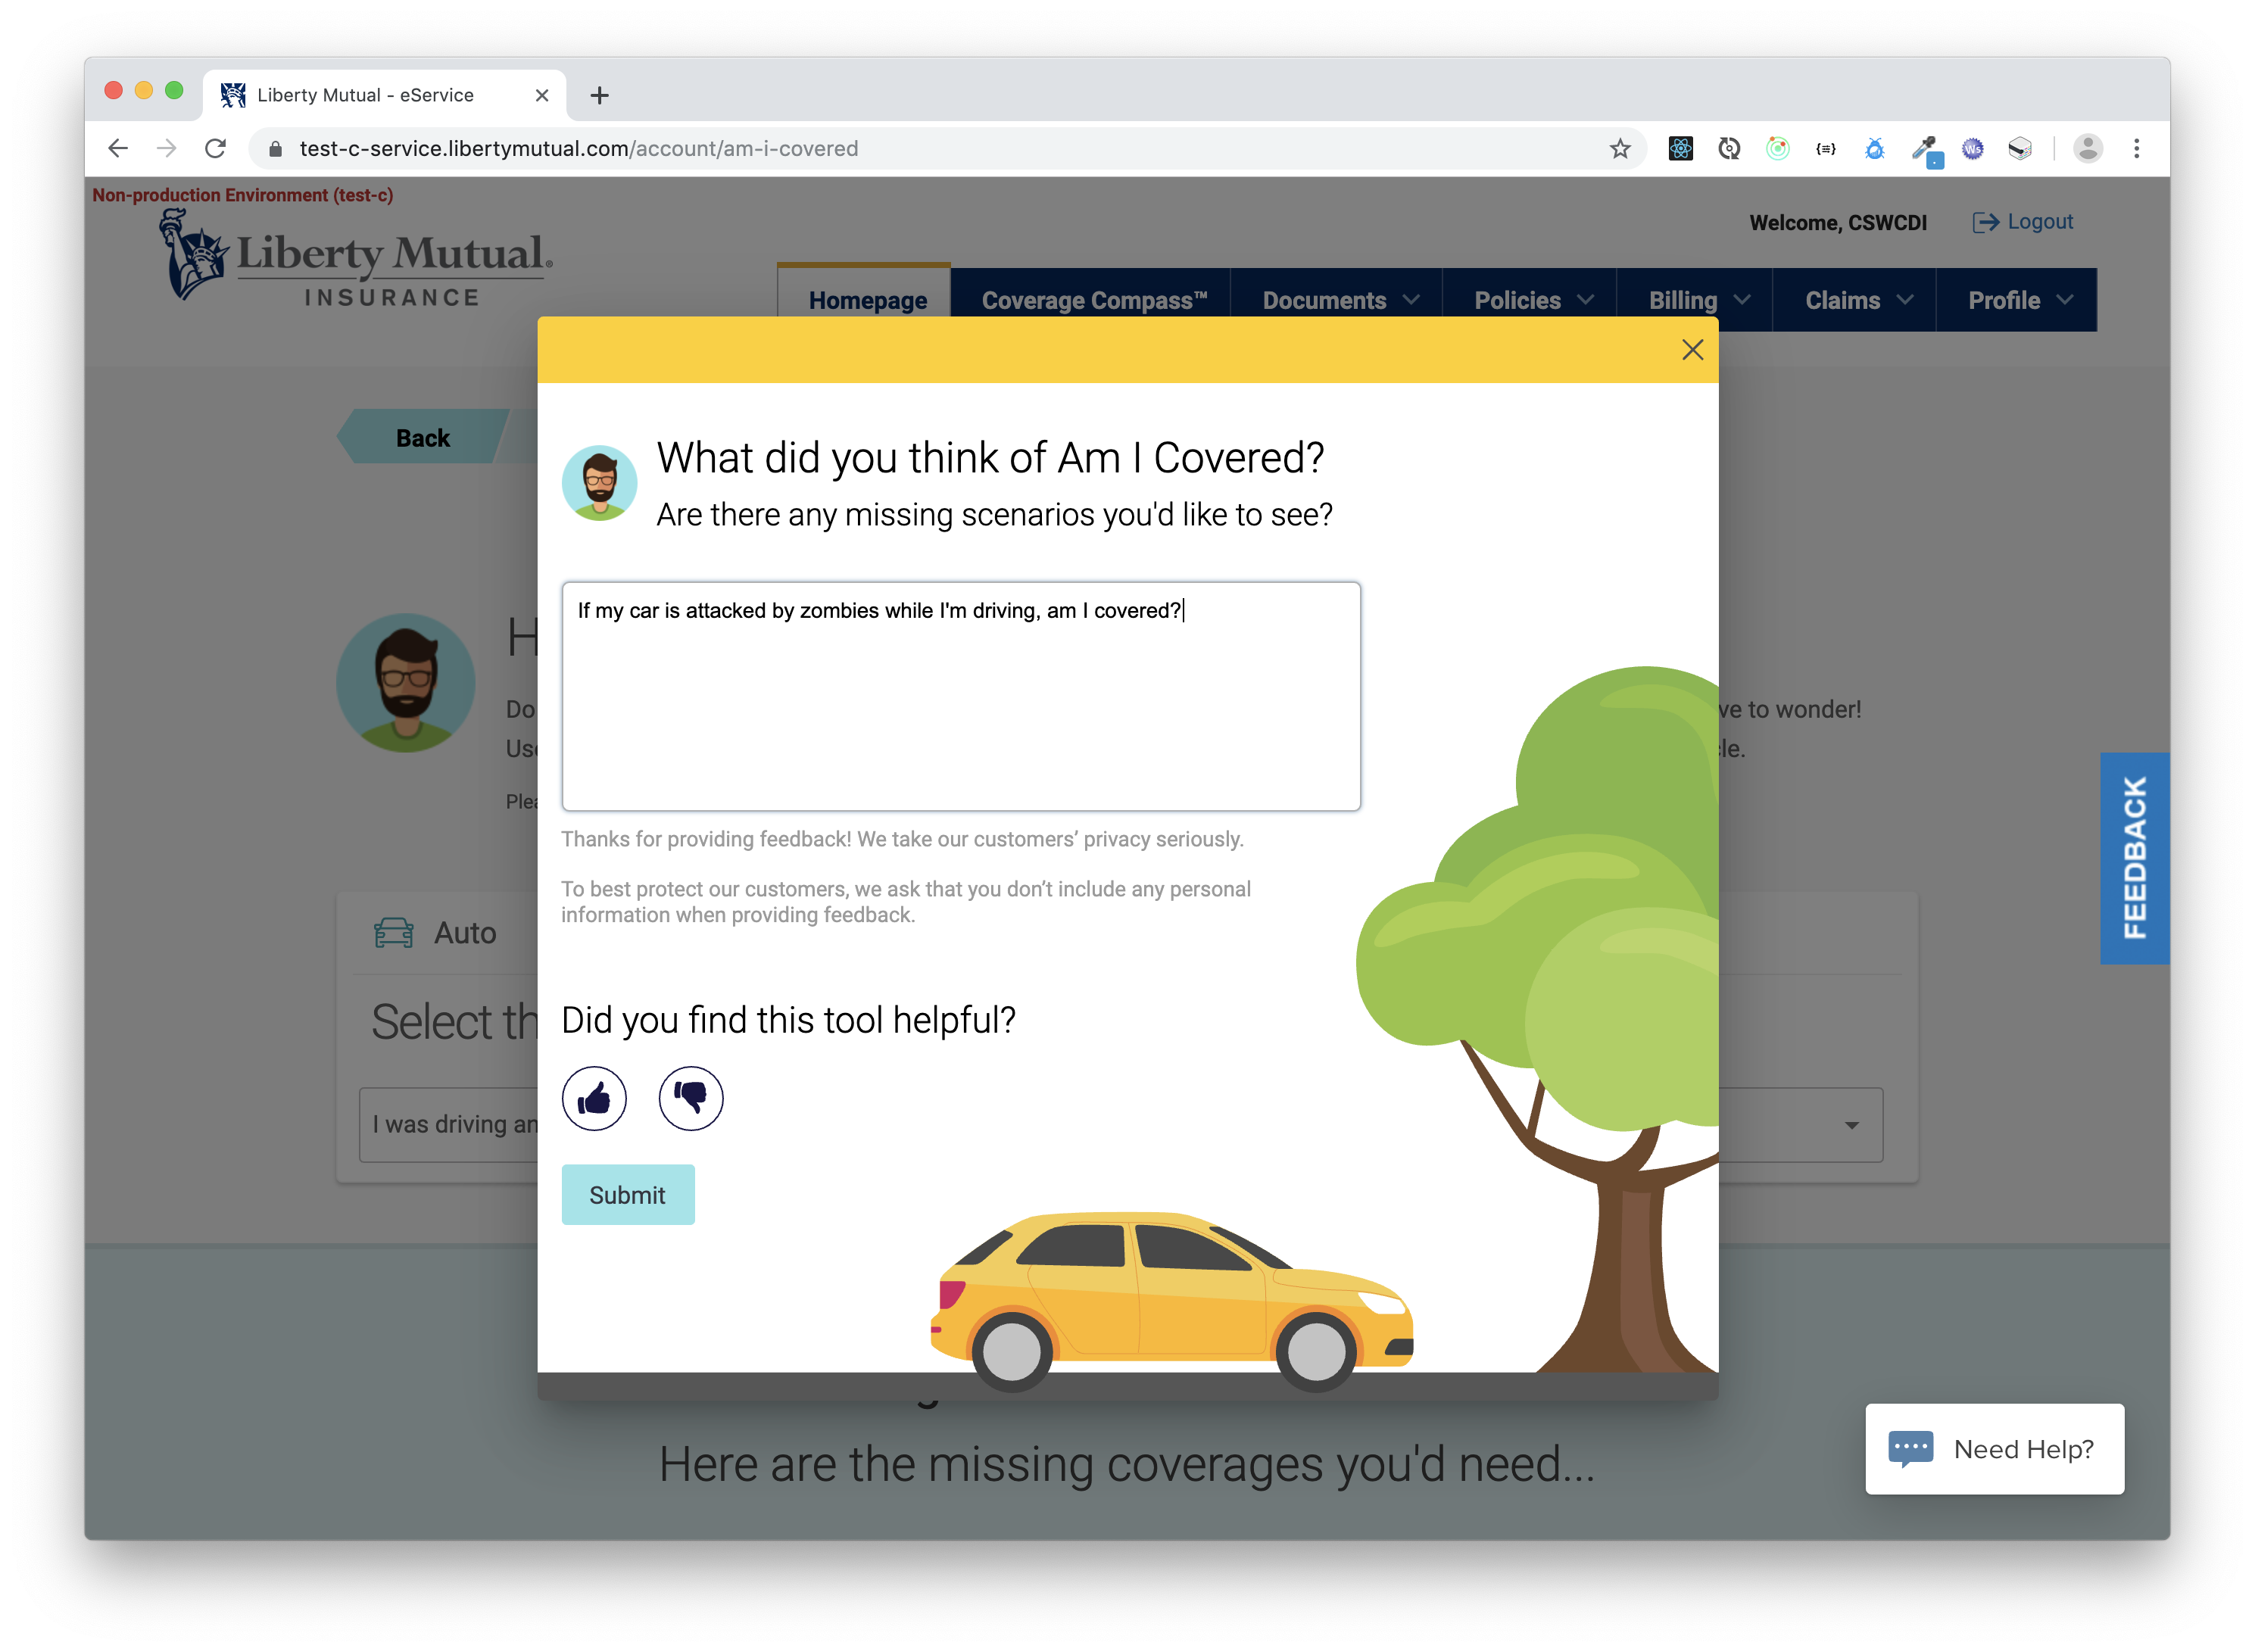The image size is (2255, 1652).
Task: Open the scenario dropdown arrow
Action: [x=1852, y=1125]
